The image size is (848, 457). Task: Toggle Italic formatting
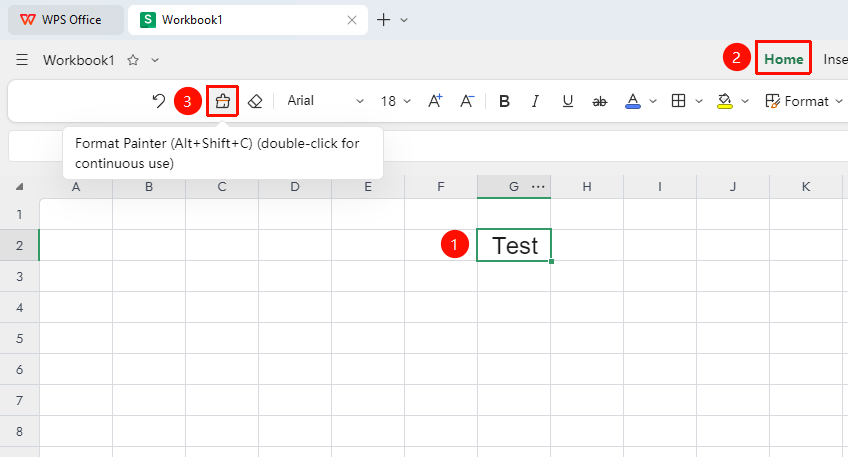click(535, 101)
